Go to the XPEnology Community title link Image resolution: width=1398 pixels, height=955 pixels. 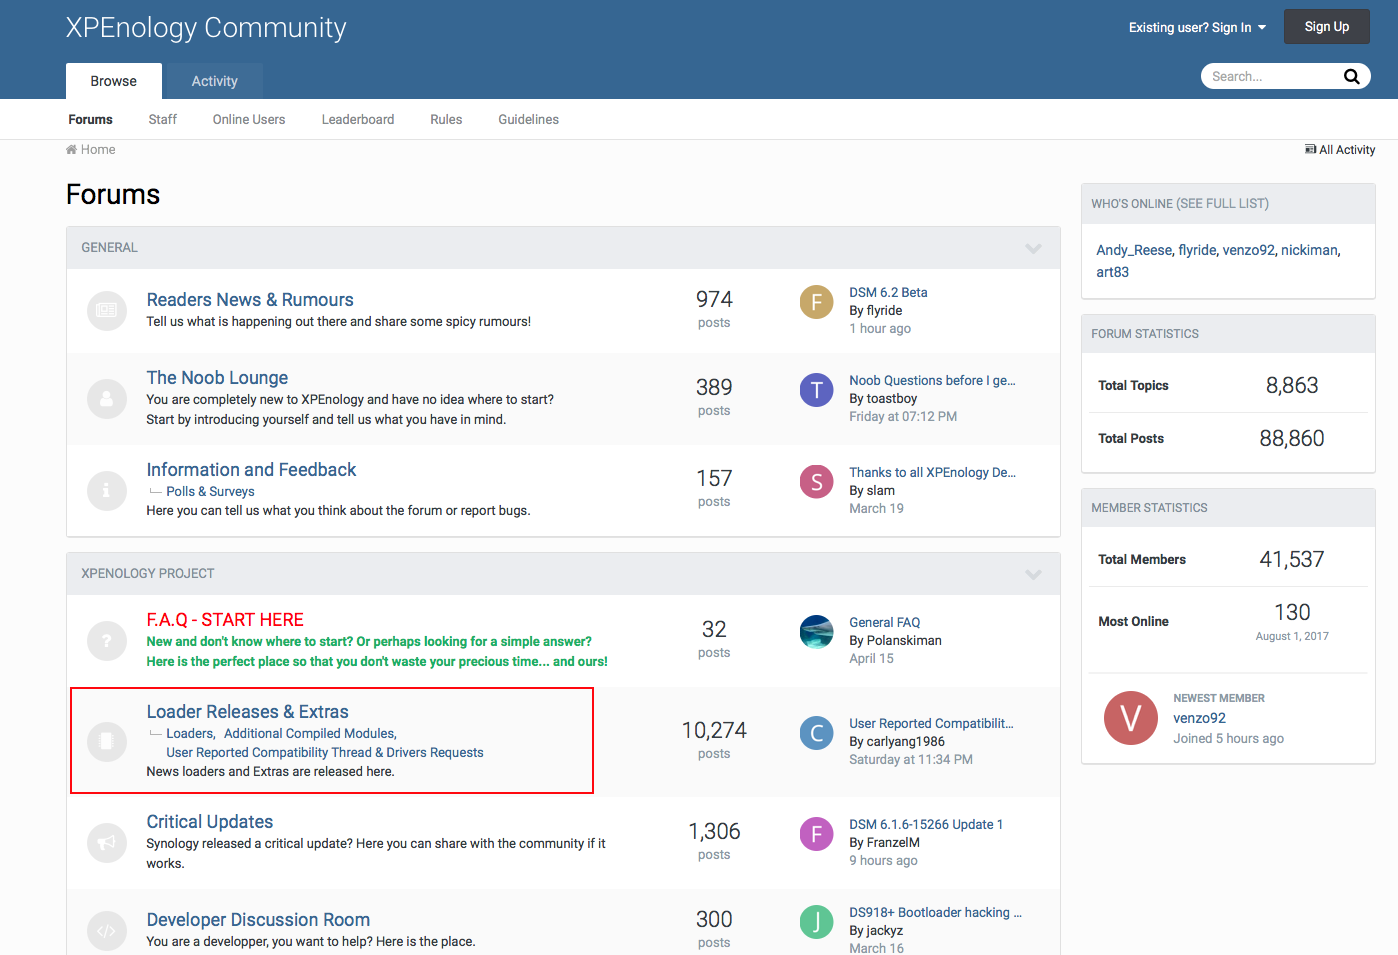click(206, 28)
